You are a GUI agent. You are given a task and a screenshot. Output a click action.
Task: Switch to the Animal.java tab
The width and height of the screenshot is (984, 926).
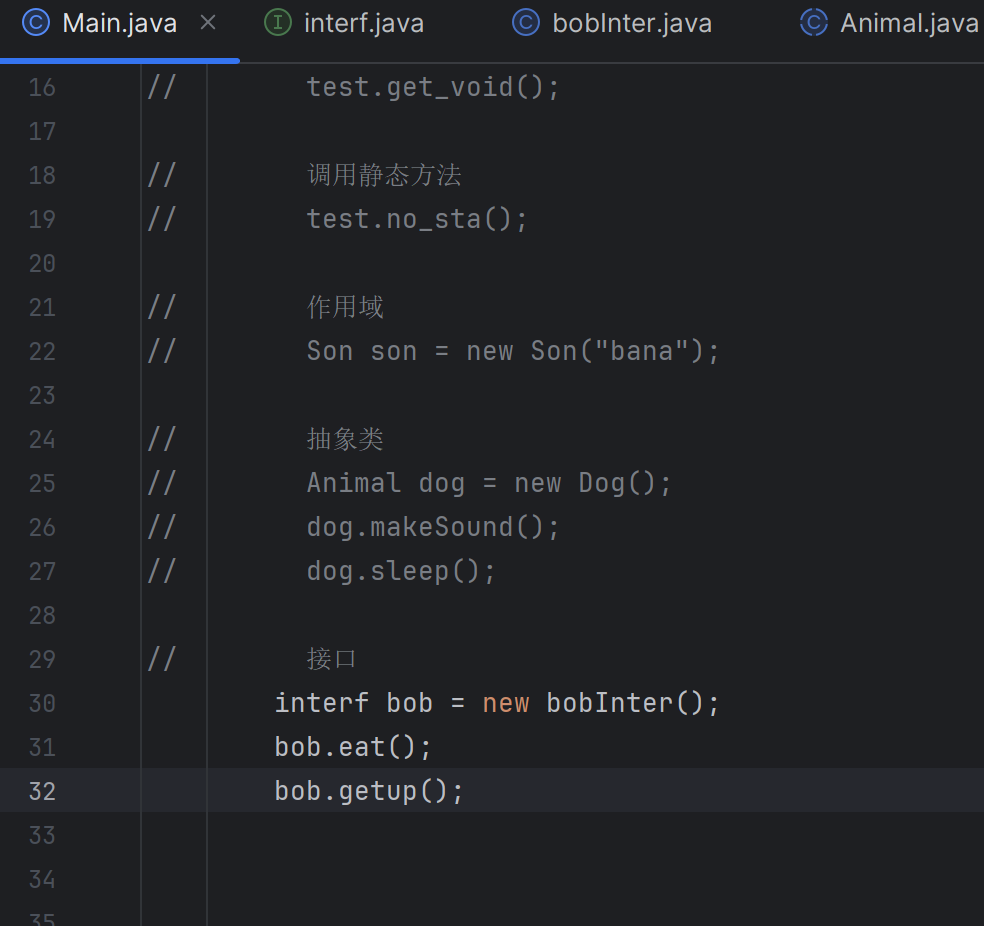click(x=889, y=23)
